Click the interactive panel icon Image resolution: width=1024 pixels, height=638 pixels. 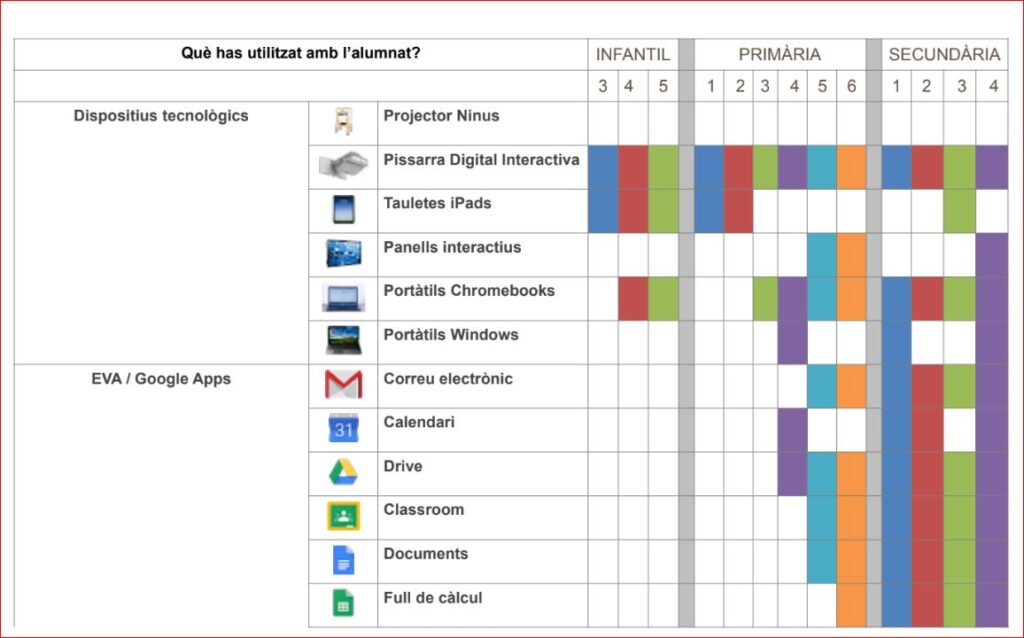[343, 254]
